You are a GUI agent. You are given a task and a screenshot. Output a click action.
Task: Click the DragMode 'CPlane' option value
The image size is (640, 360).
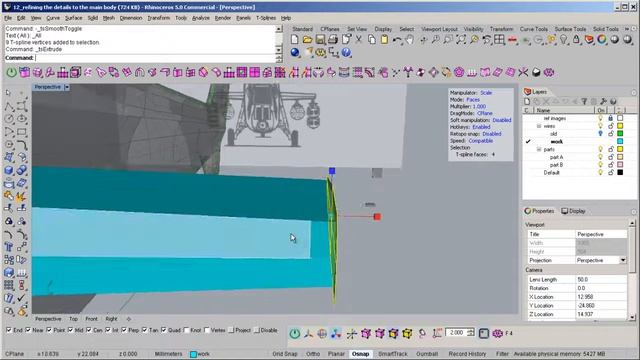[x=485, y=113]
